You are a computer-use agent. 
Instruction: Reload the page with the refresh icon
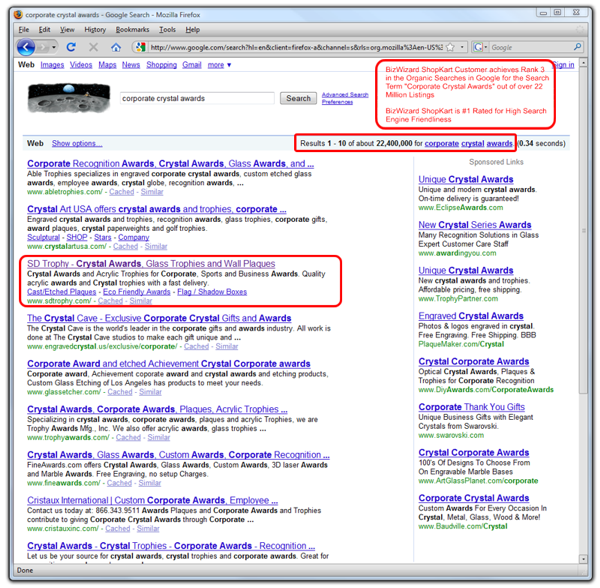(x=71, y=47)
